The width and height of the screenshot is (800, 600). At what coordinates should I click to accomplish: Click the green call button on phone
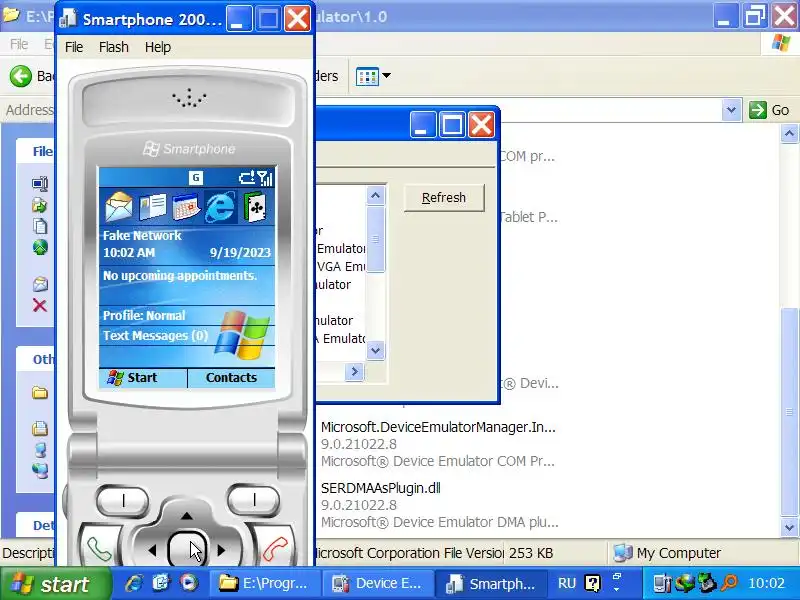click(x=99, y=549)
